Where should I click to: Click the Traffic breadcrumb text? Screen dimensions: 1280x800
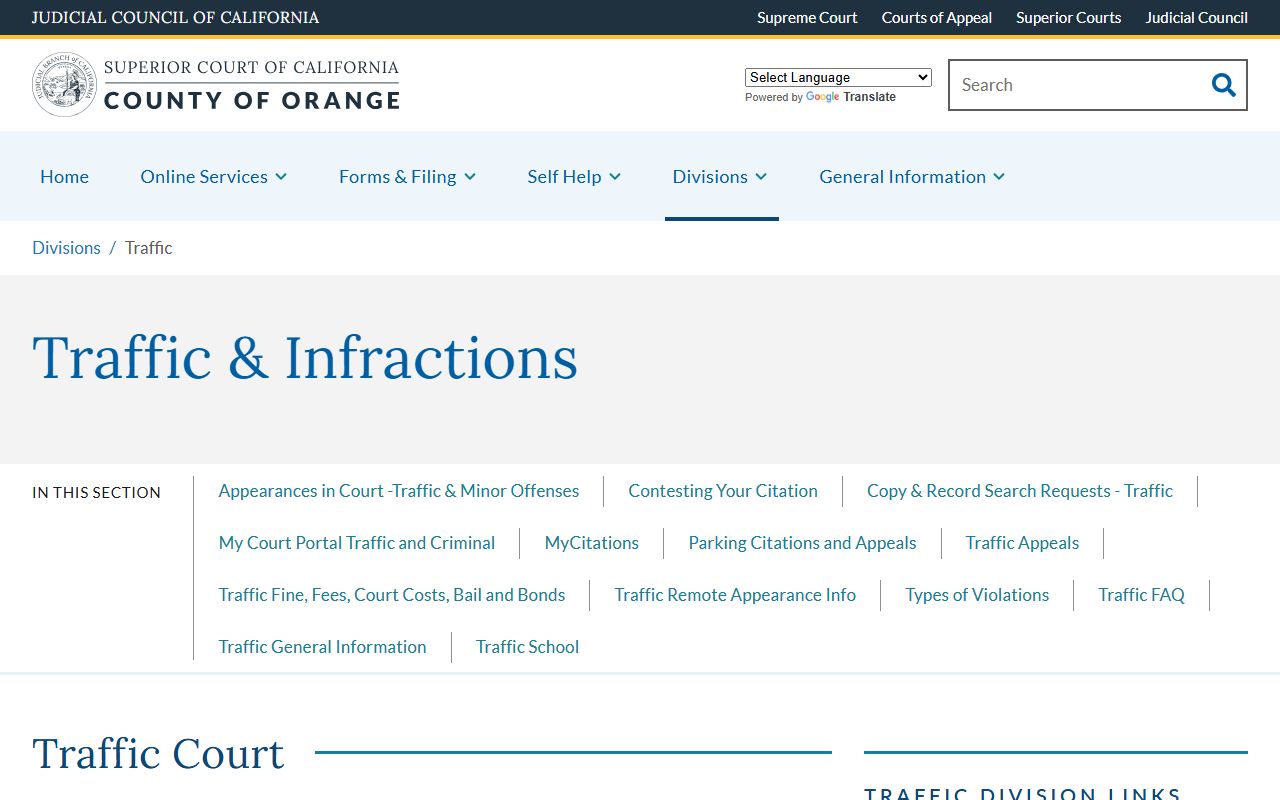(149, 248)
